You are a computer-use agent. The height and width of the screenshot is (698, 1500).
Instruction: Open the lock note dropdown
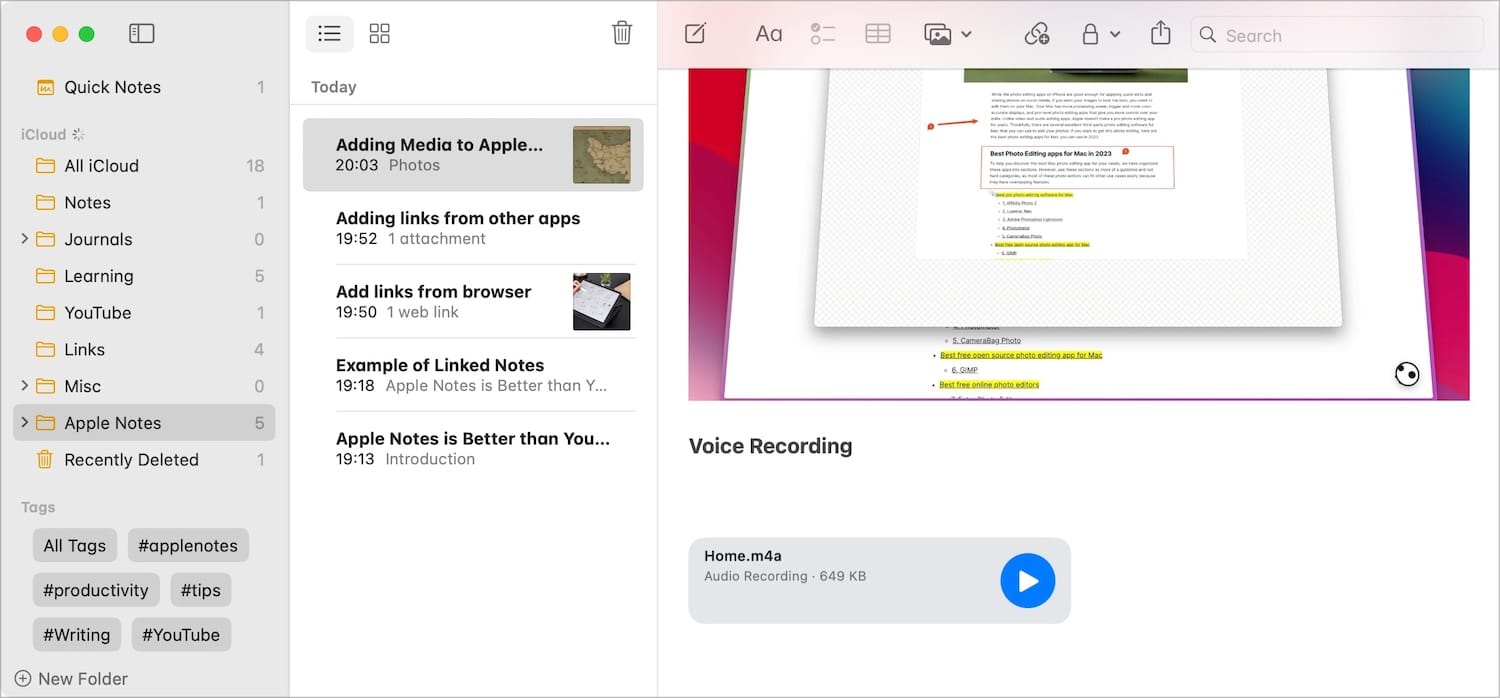click(x=1100, y=34)
